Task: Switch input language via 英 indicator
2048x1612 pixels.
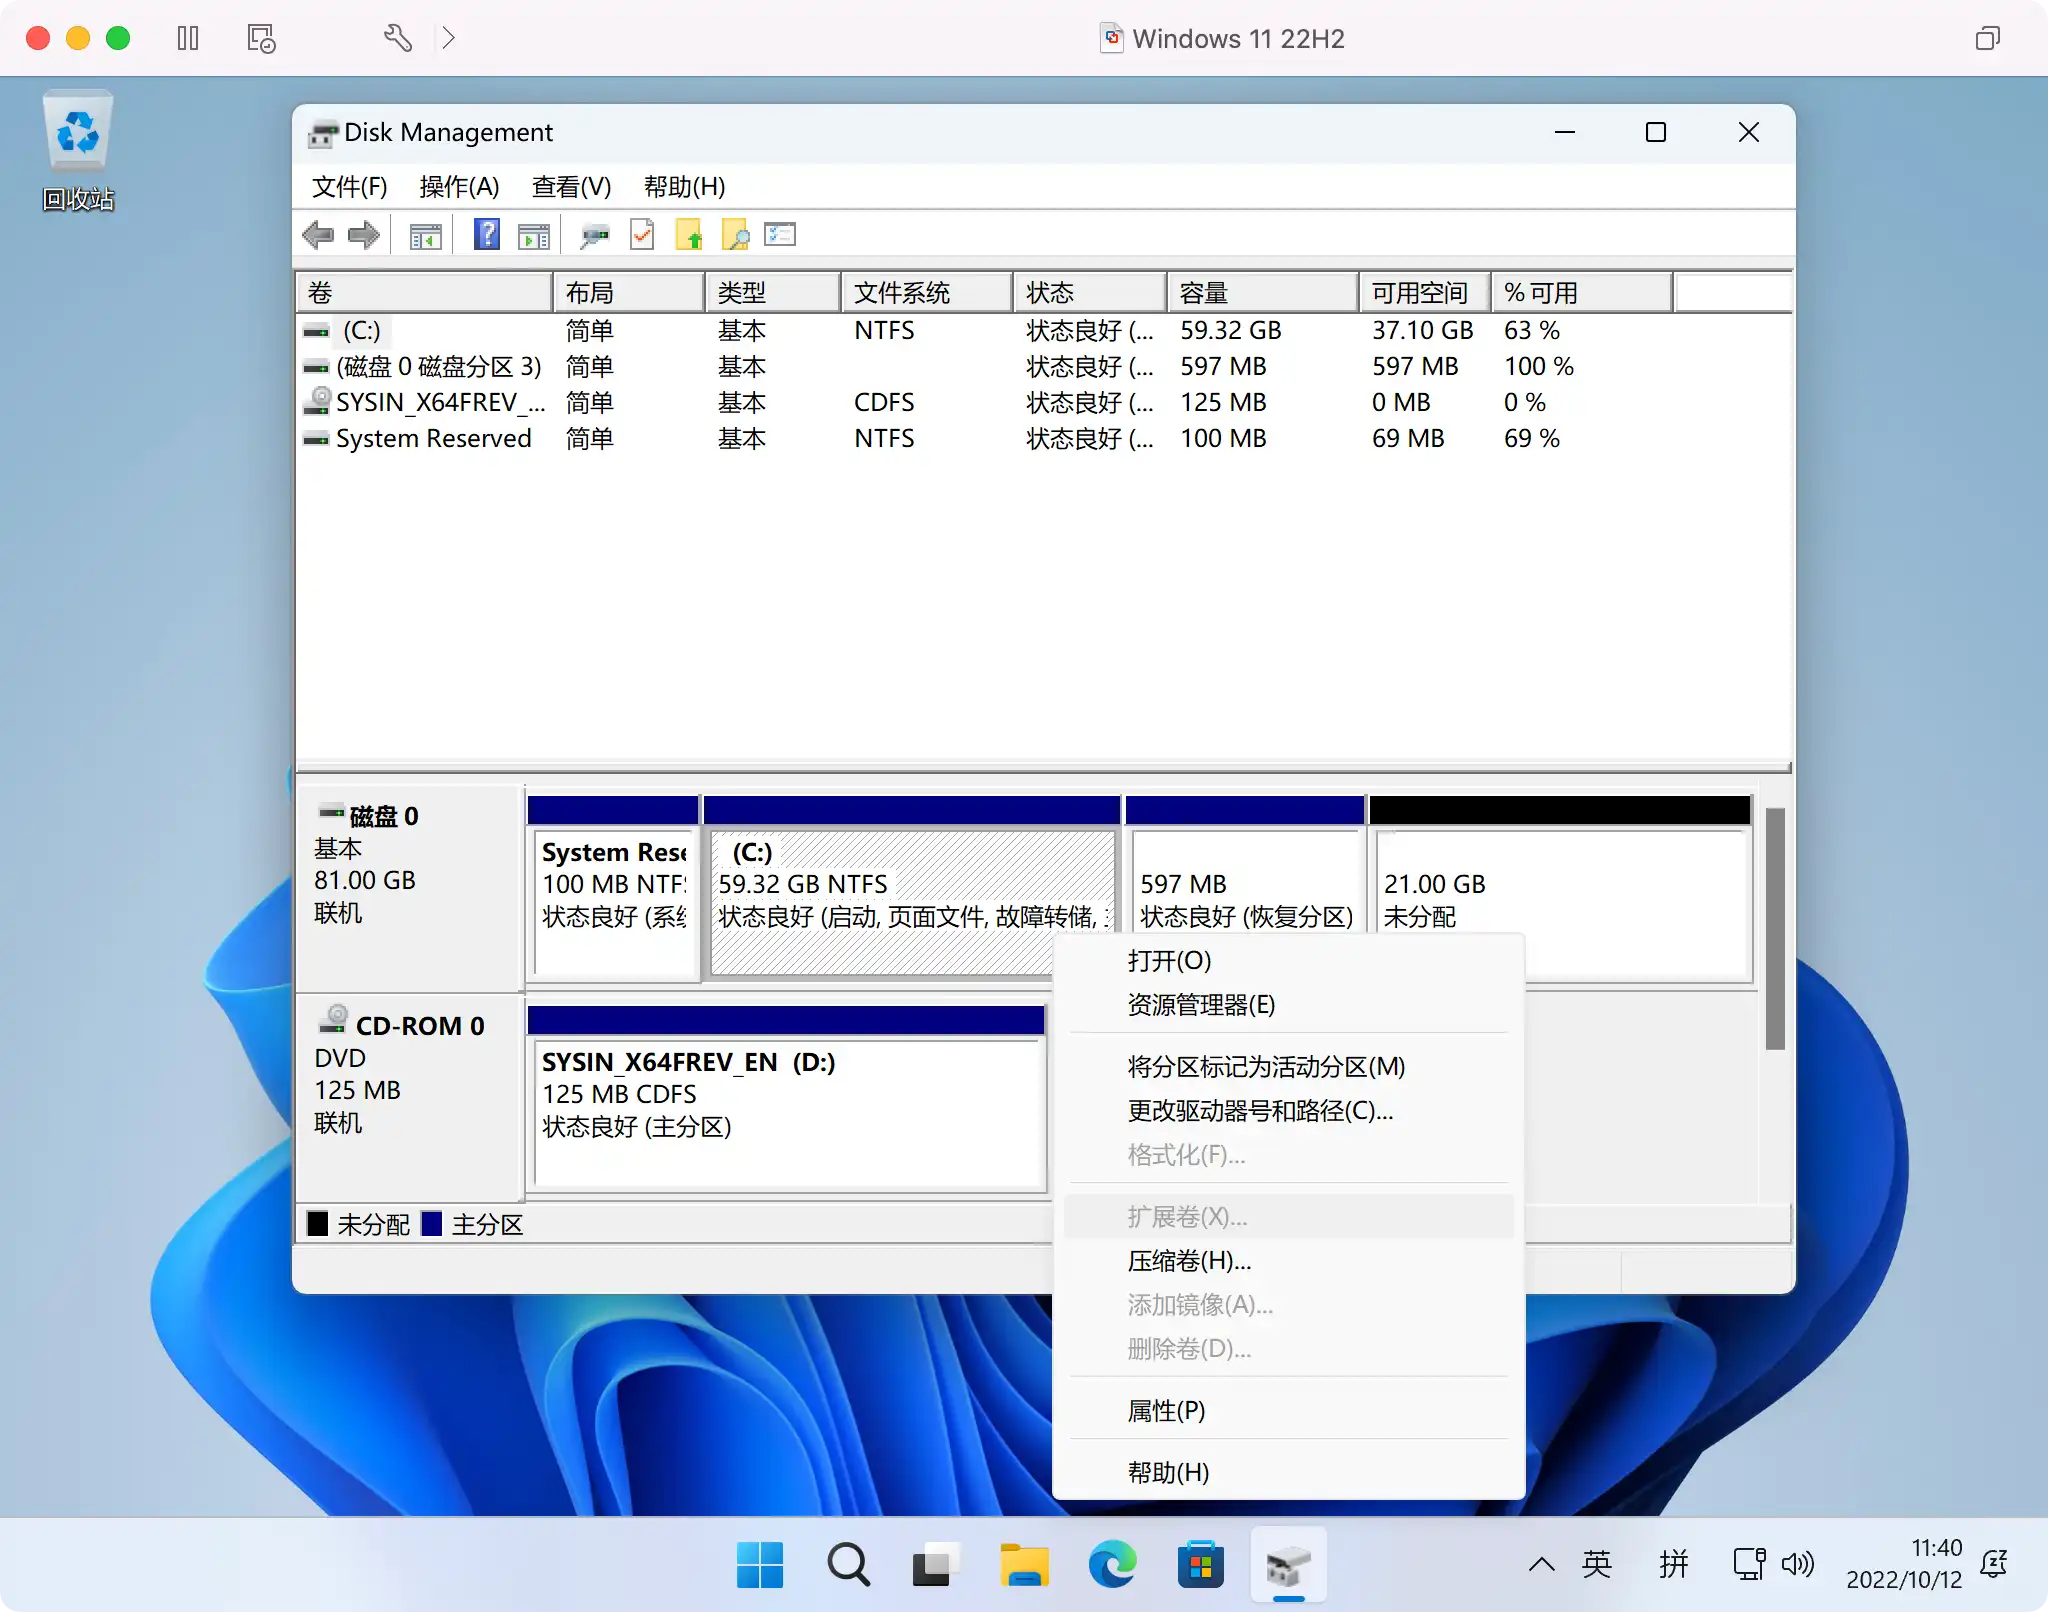Action: (1597, 1564)
